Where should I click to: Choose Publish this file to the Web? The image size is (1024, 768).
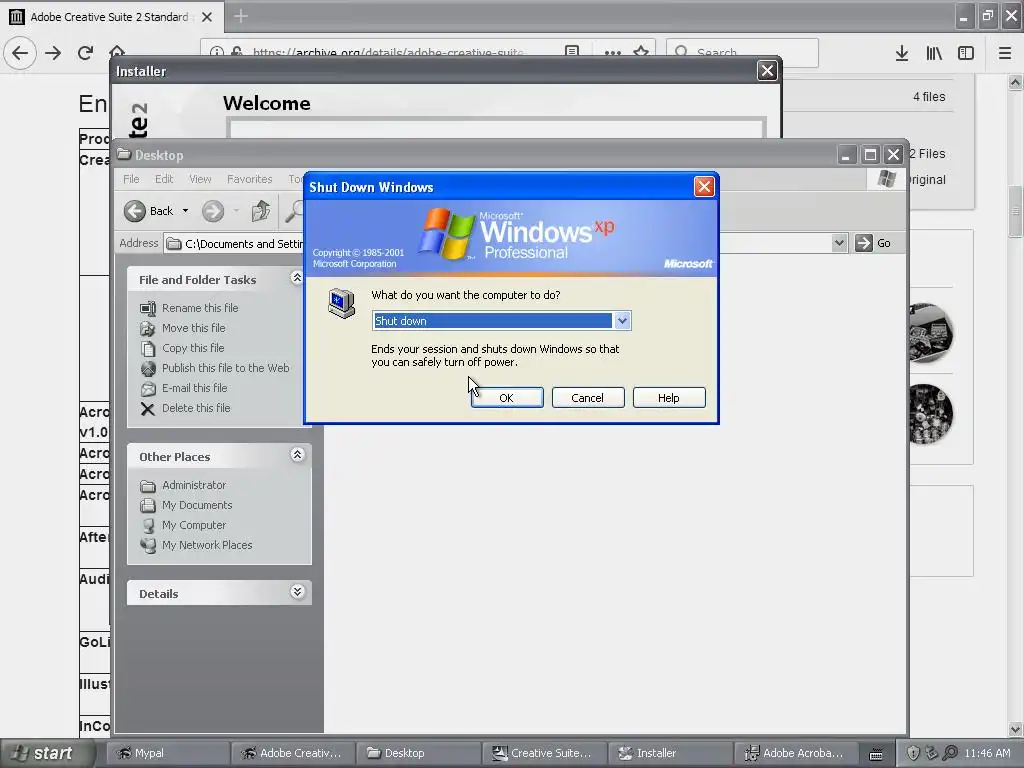coord(225,368)
